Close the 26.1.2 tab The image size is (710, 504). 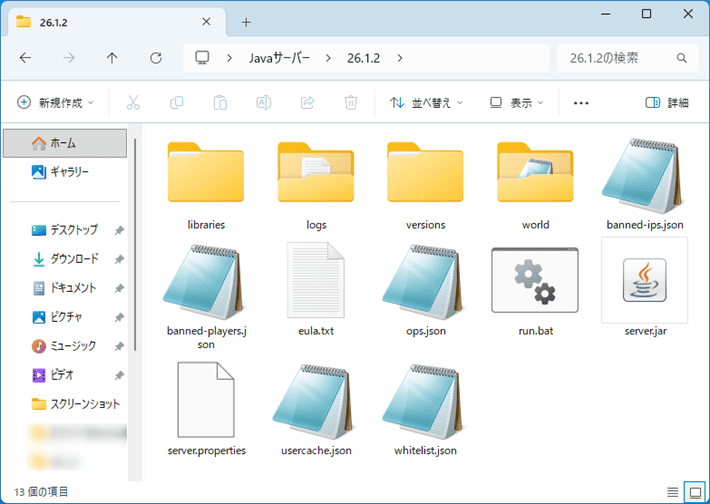point(206,22)
